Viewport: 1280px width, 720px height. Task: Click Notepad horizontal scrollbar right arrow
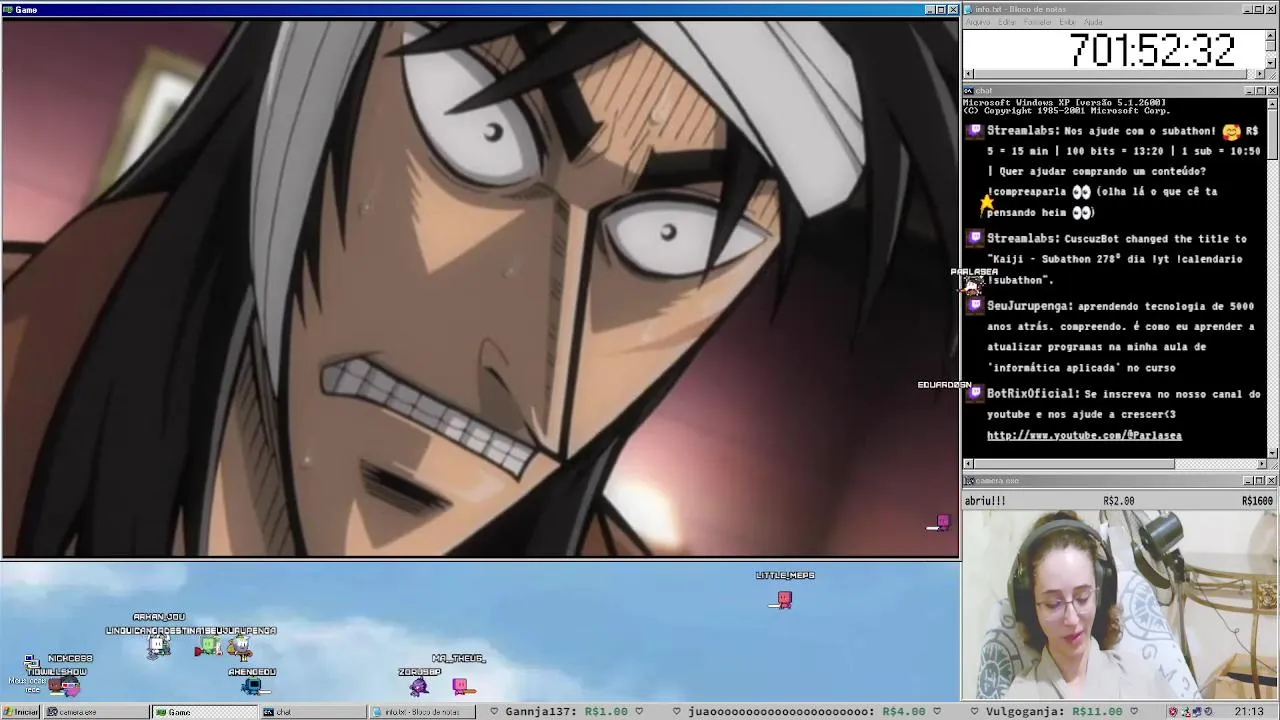click(1260, 74)
